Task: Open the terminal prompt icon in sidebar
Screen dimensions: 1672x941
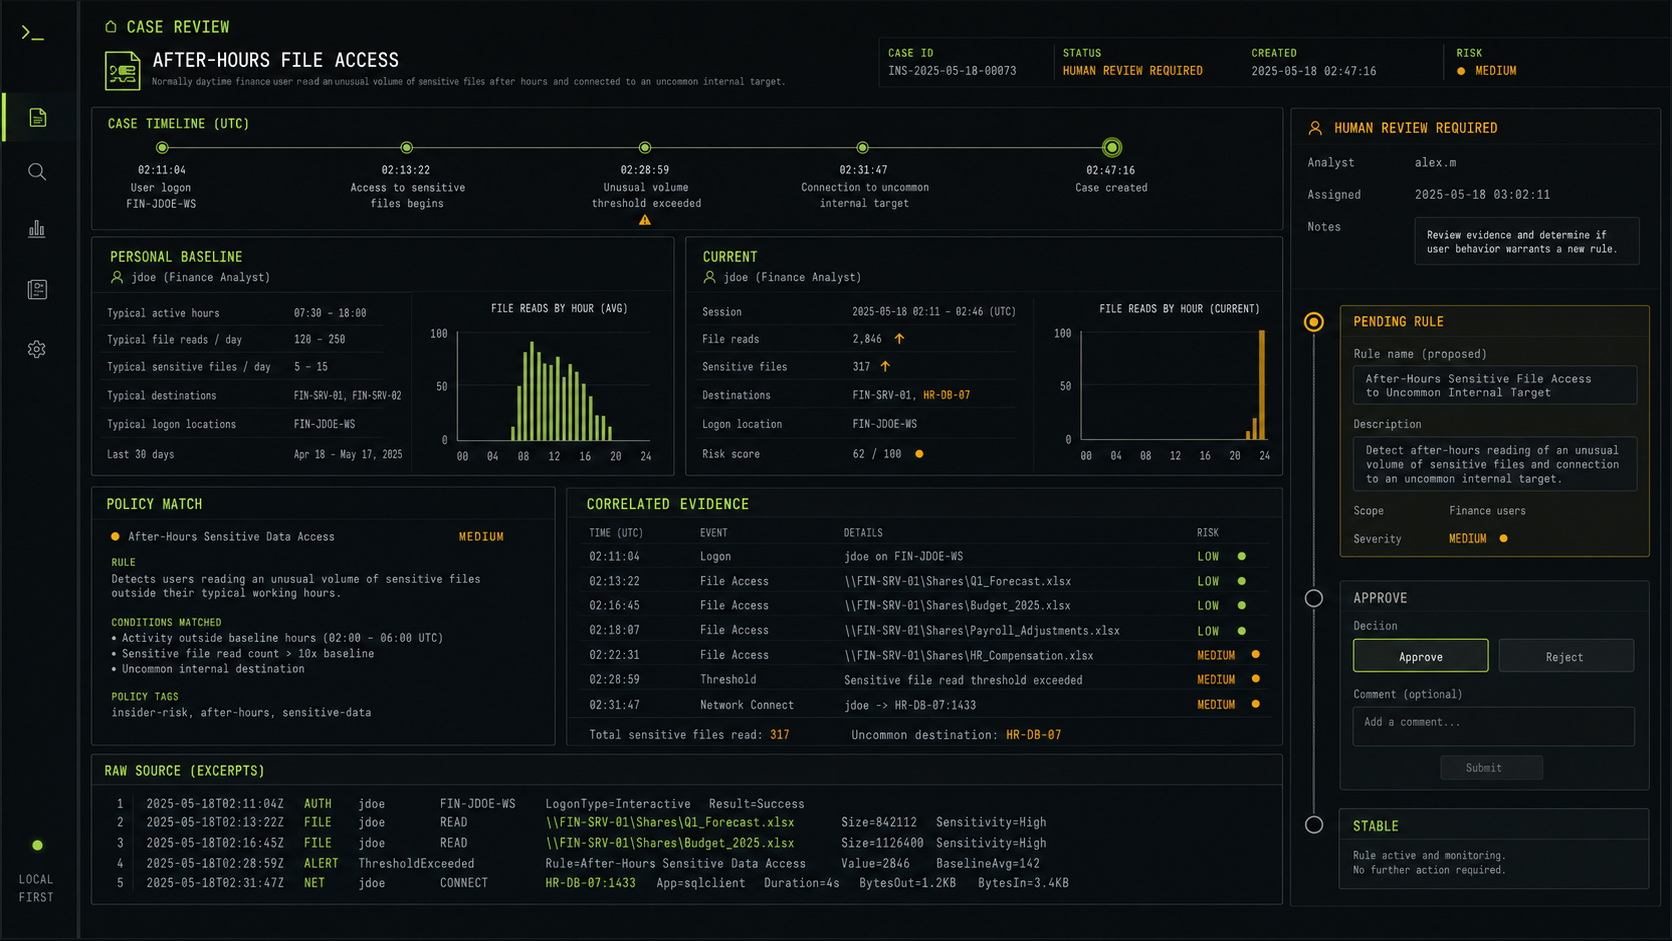Action: point(33,33)
